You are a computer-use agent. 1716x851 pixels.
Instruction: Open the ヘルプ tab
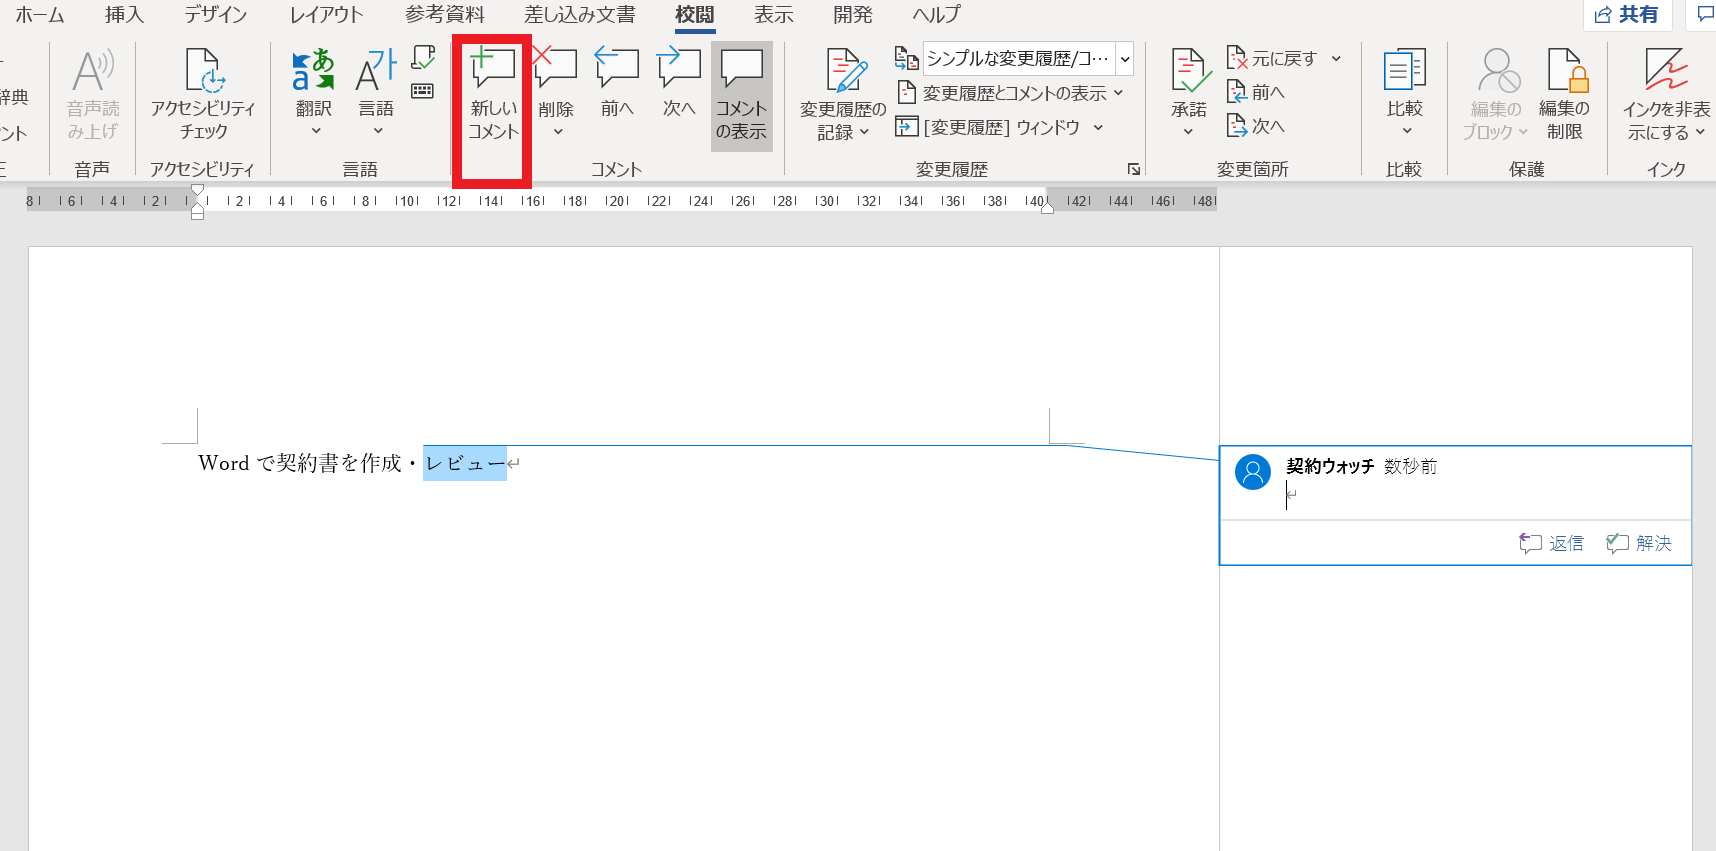[x=936, y=15]
